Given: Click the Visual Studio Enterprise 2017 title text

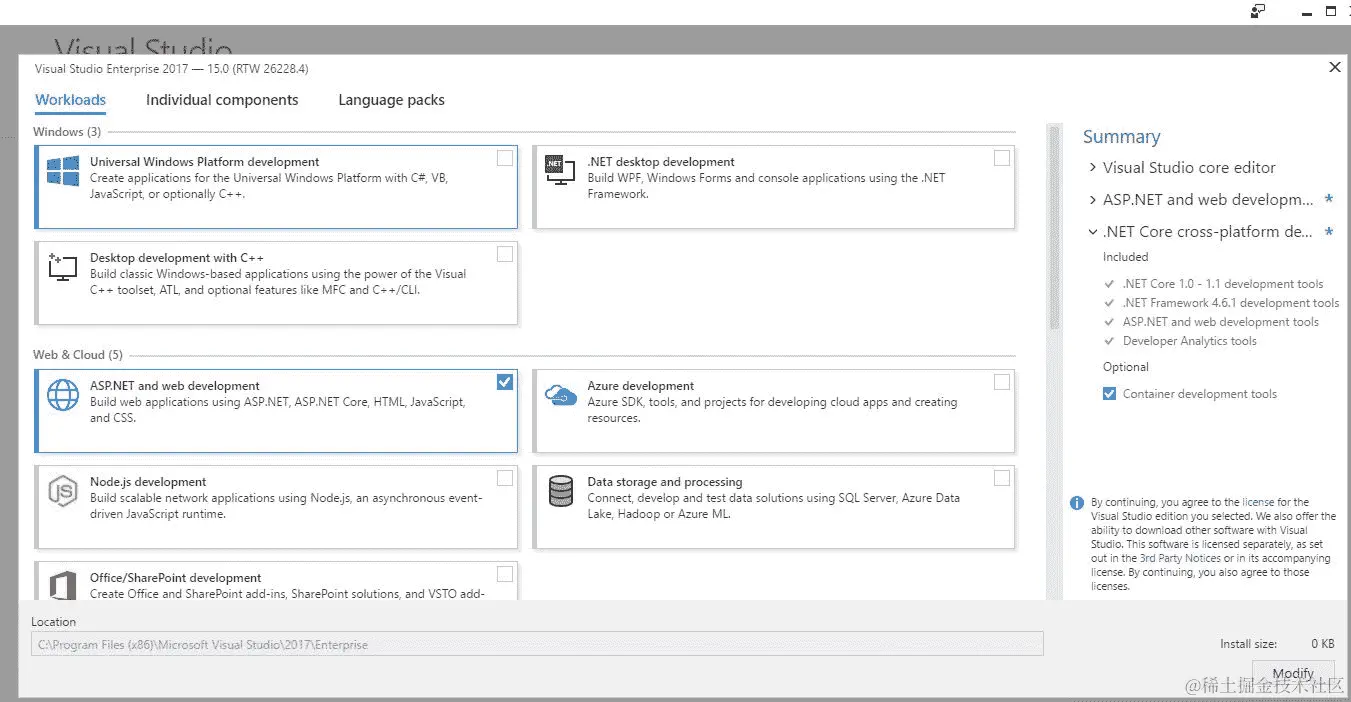Looking at the screenshot, I should (x=171, y=69).
